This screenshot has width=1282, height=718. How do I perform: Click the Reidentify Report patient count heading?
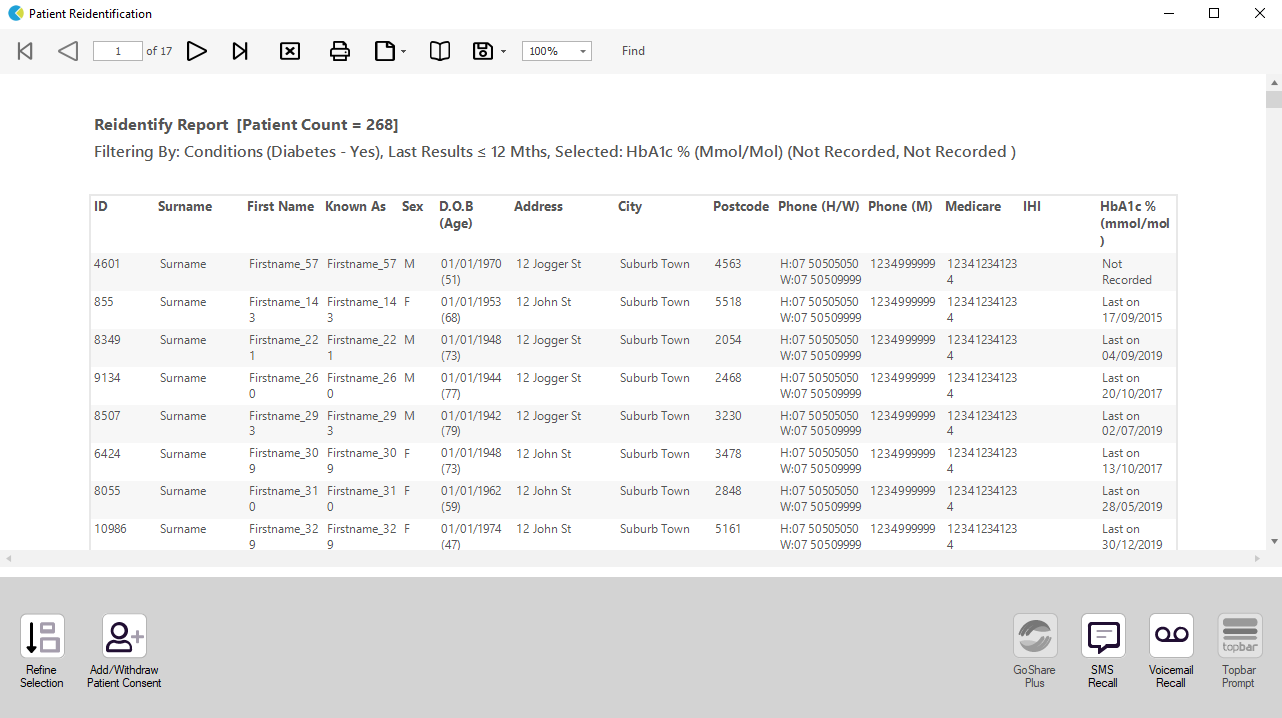pos(246,125)
